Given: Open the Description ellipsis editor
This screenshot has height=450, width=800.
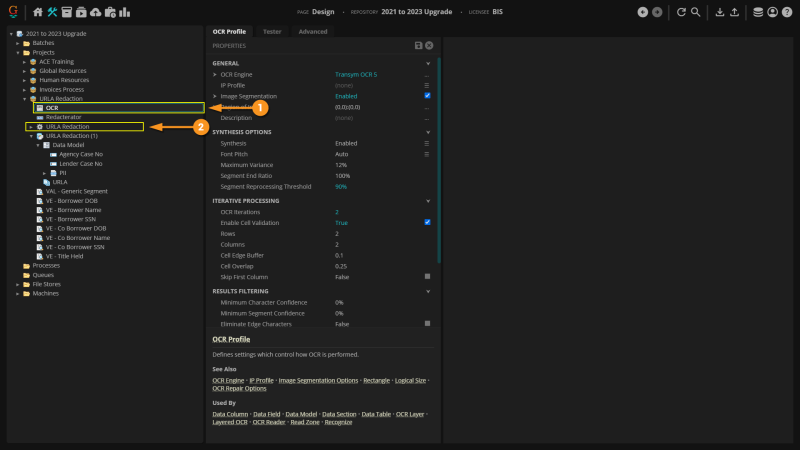Looking at the screenshot, I should (427, 118).
